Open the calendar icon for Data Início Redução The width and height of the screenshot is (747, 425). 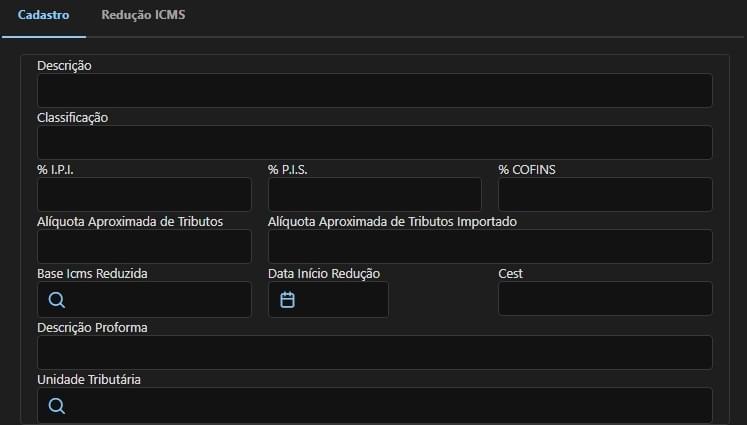[x=287, y=300]
